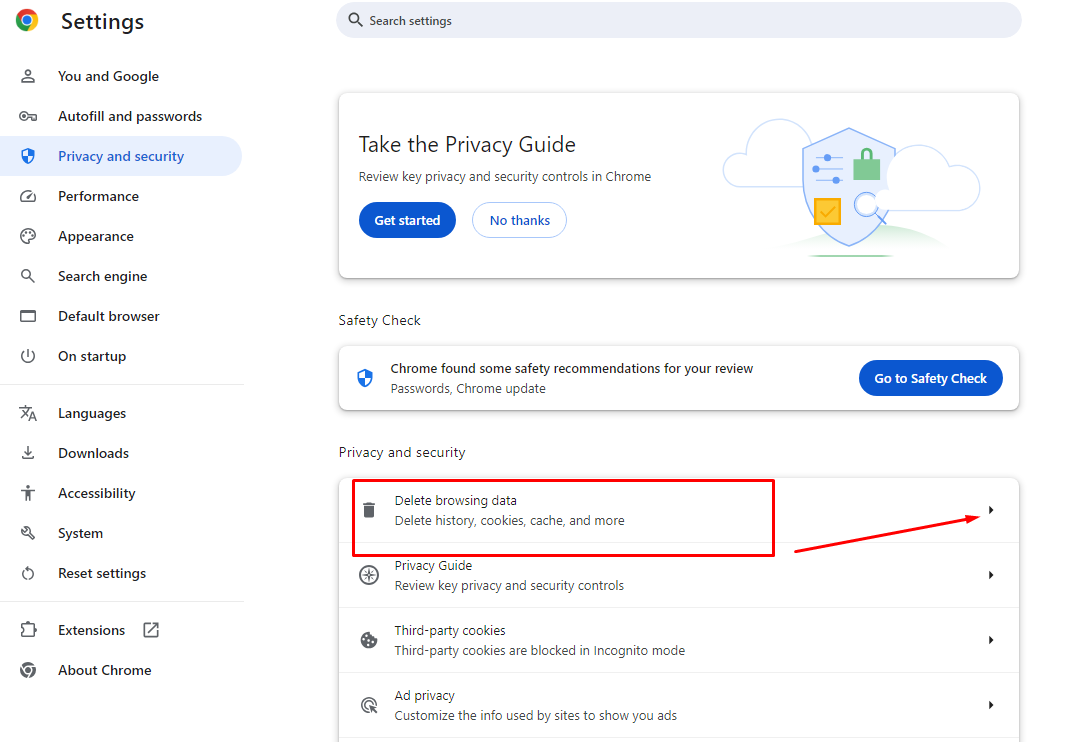The height and width of the screenshot is (742, 1085).
Task: Click Go to Safety Check button
Action: 931,378
